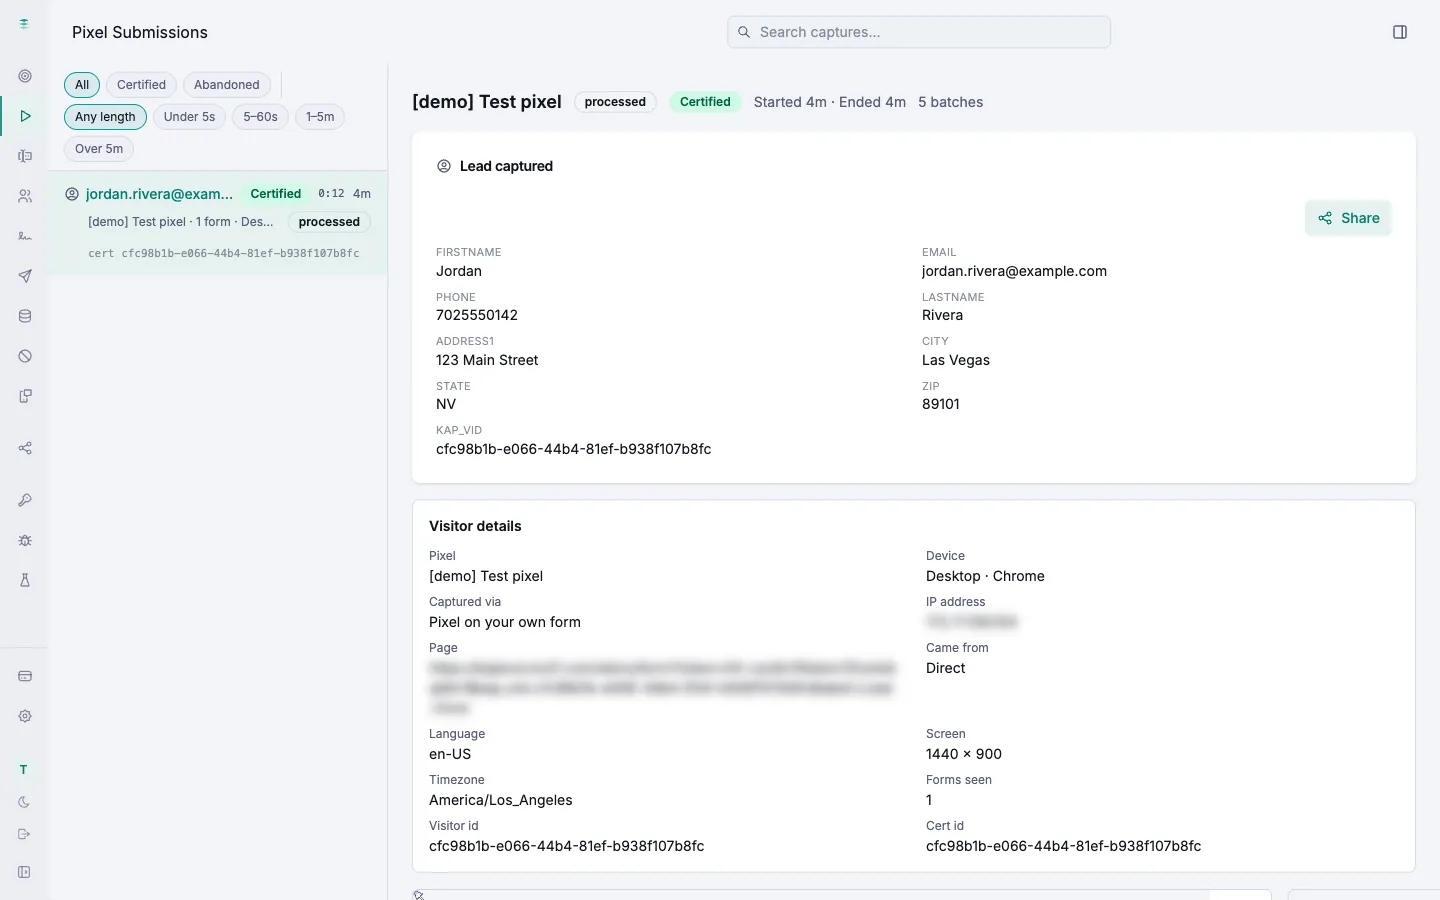Open jordan.rivera submission in list
This screenshot has height=900, width=1440.
click(x=218, y=222)
